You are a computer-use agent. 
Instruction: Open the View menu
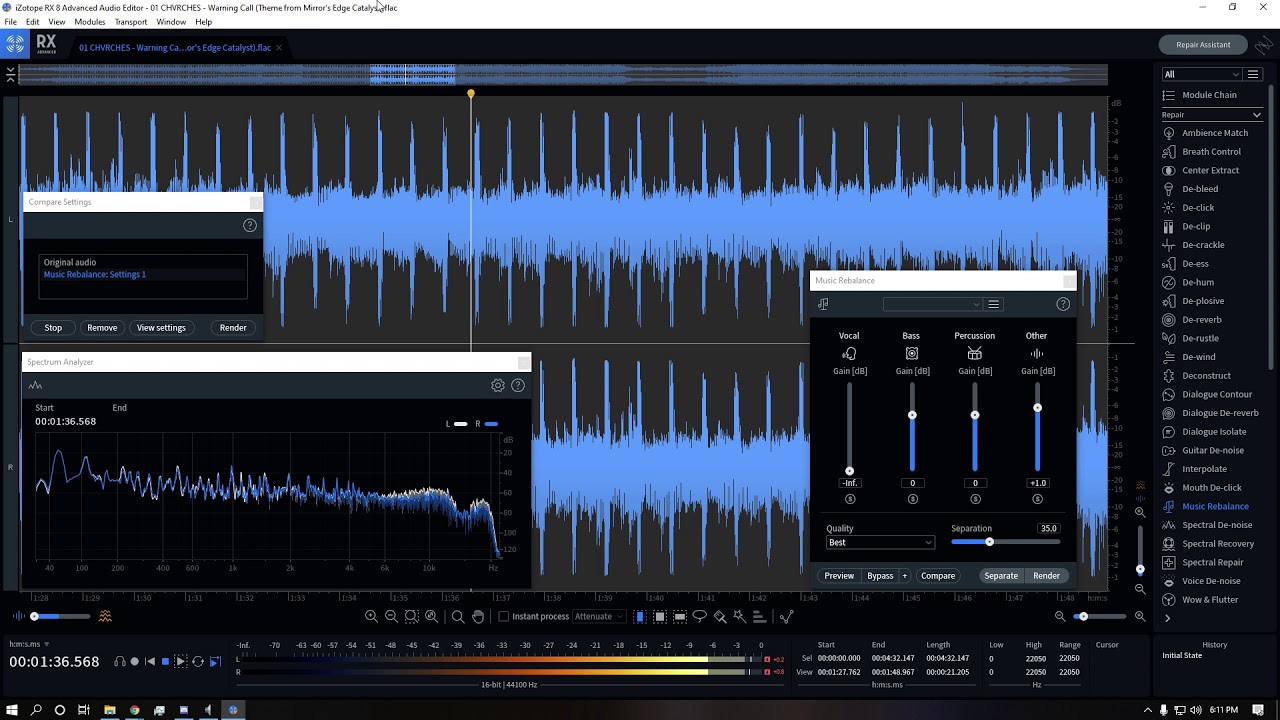57,22
